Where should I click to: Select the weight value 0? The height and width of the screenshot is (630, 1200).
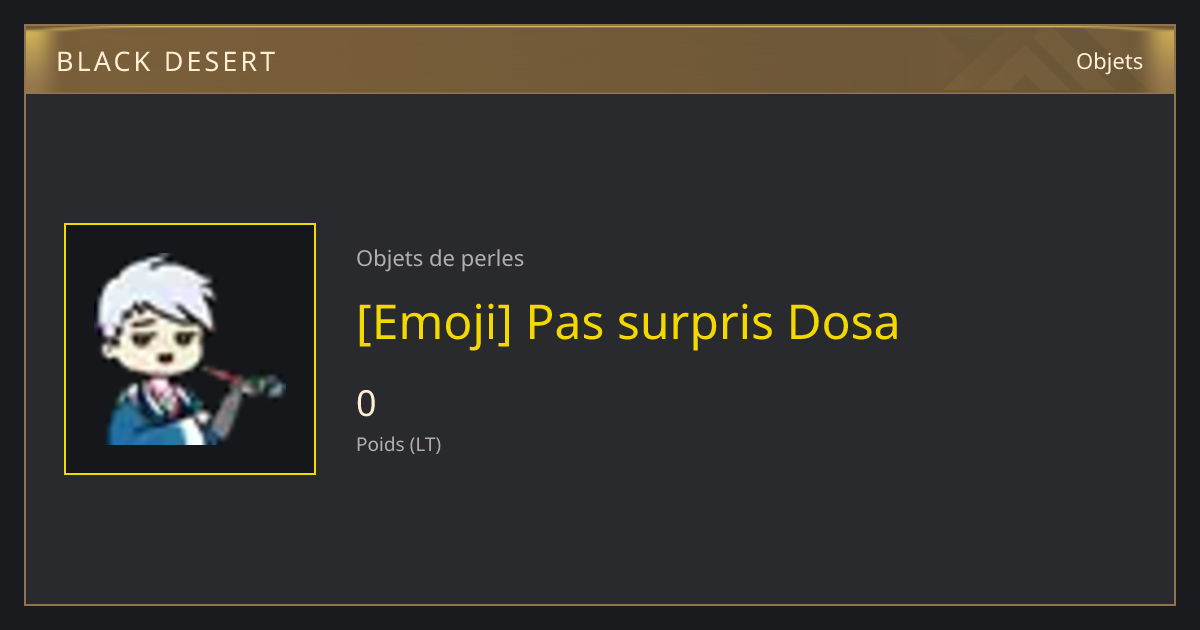point(366,404)
